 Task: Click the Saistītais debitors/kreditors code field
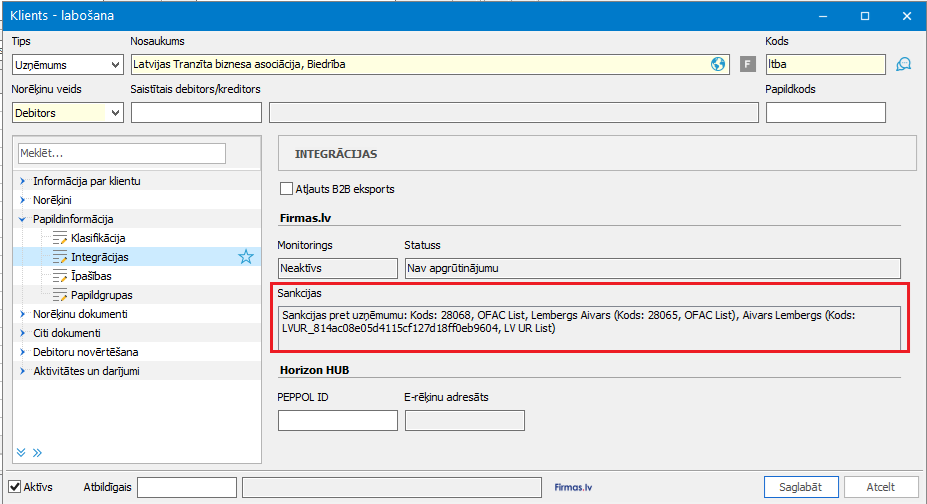click(x=196, y=112)
